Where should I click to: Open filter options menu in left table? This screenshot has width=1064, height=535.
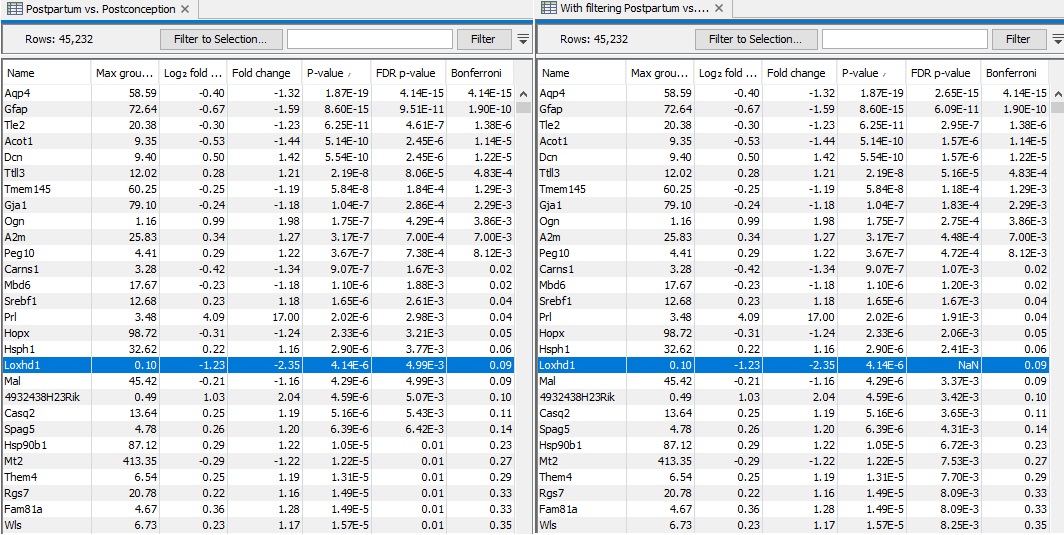point(523,39)
